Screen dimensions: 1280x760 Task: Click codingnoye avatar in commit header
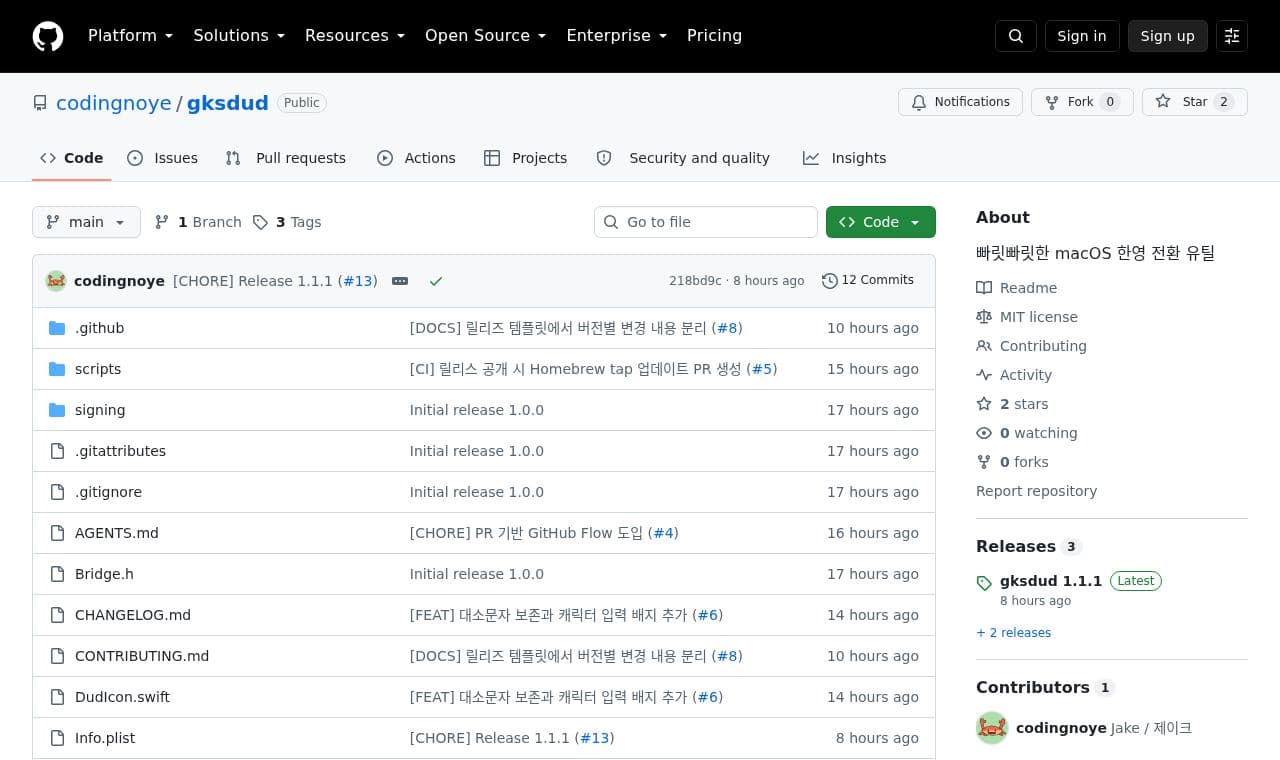click(x=56, y=281)
